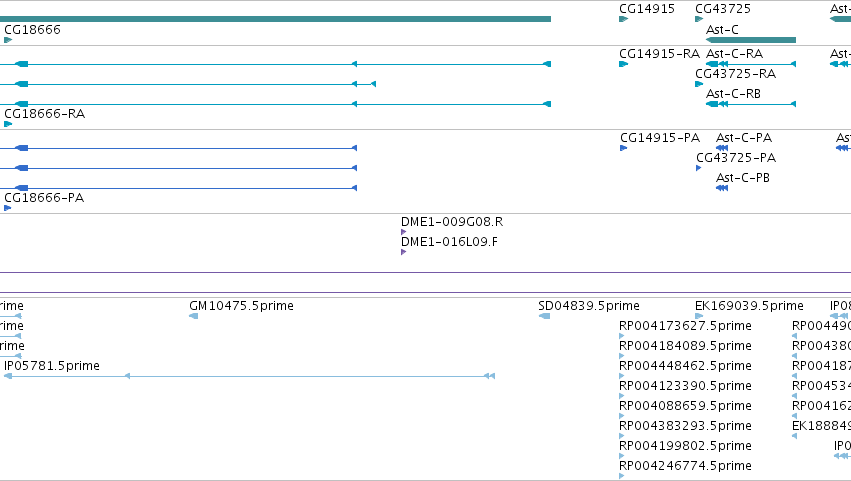Open the CG43725-RA transcript label
Viewport: 851px width, 481px height.
[x=735, y=74]
